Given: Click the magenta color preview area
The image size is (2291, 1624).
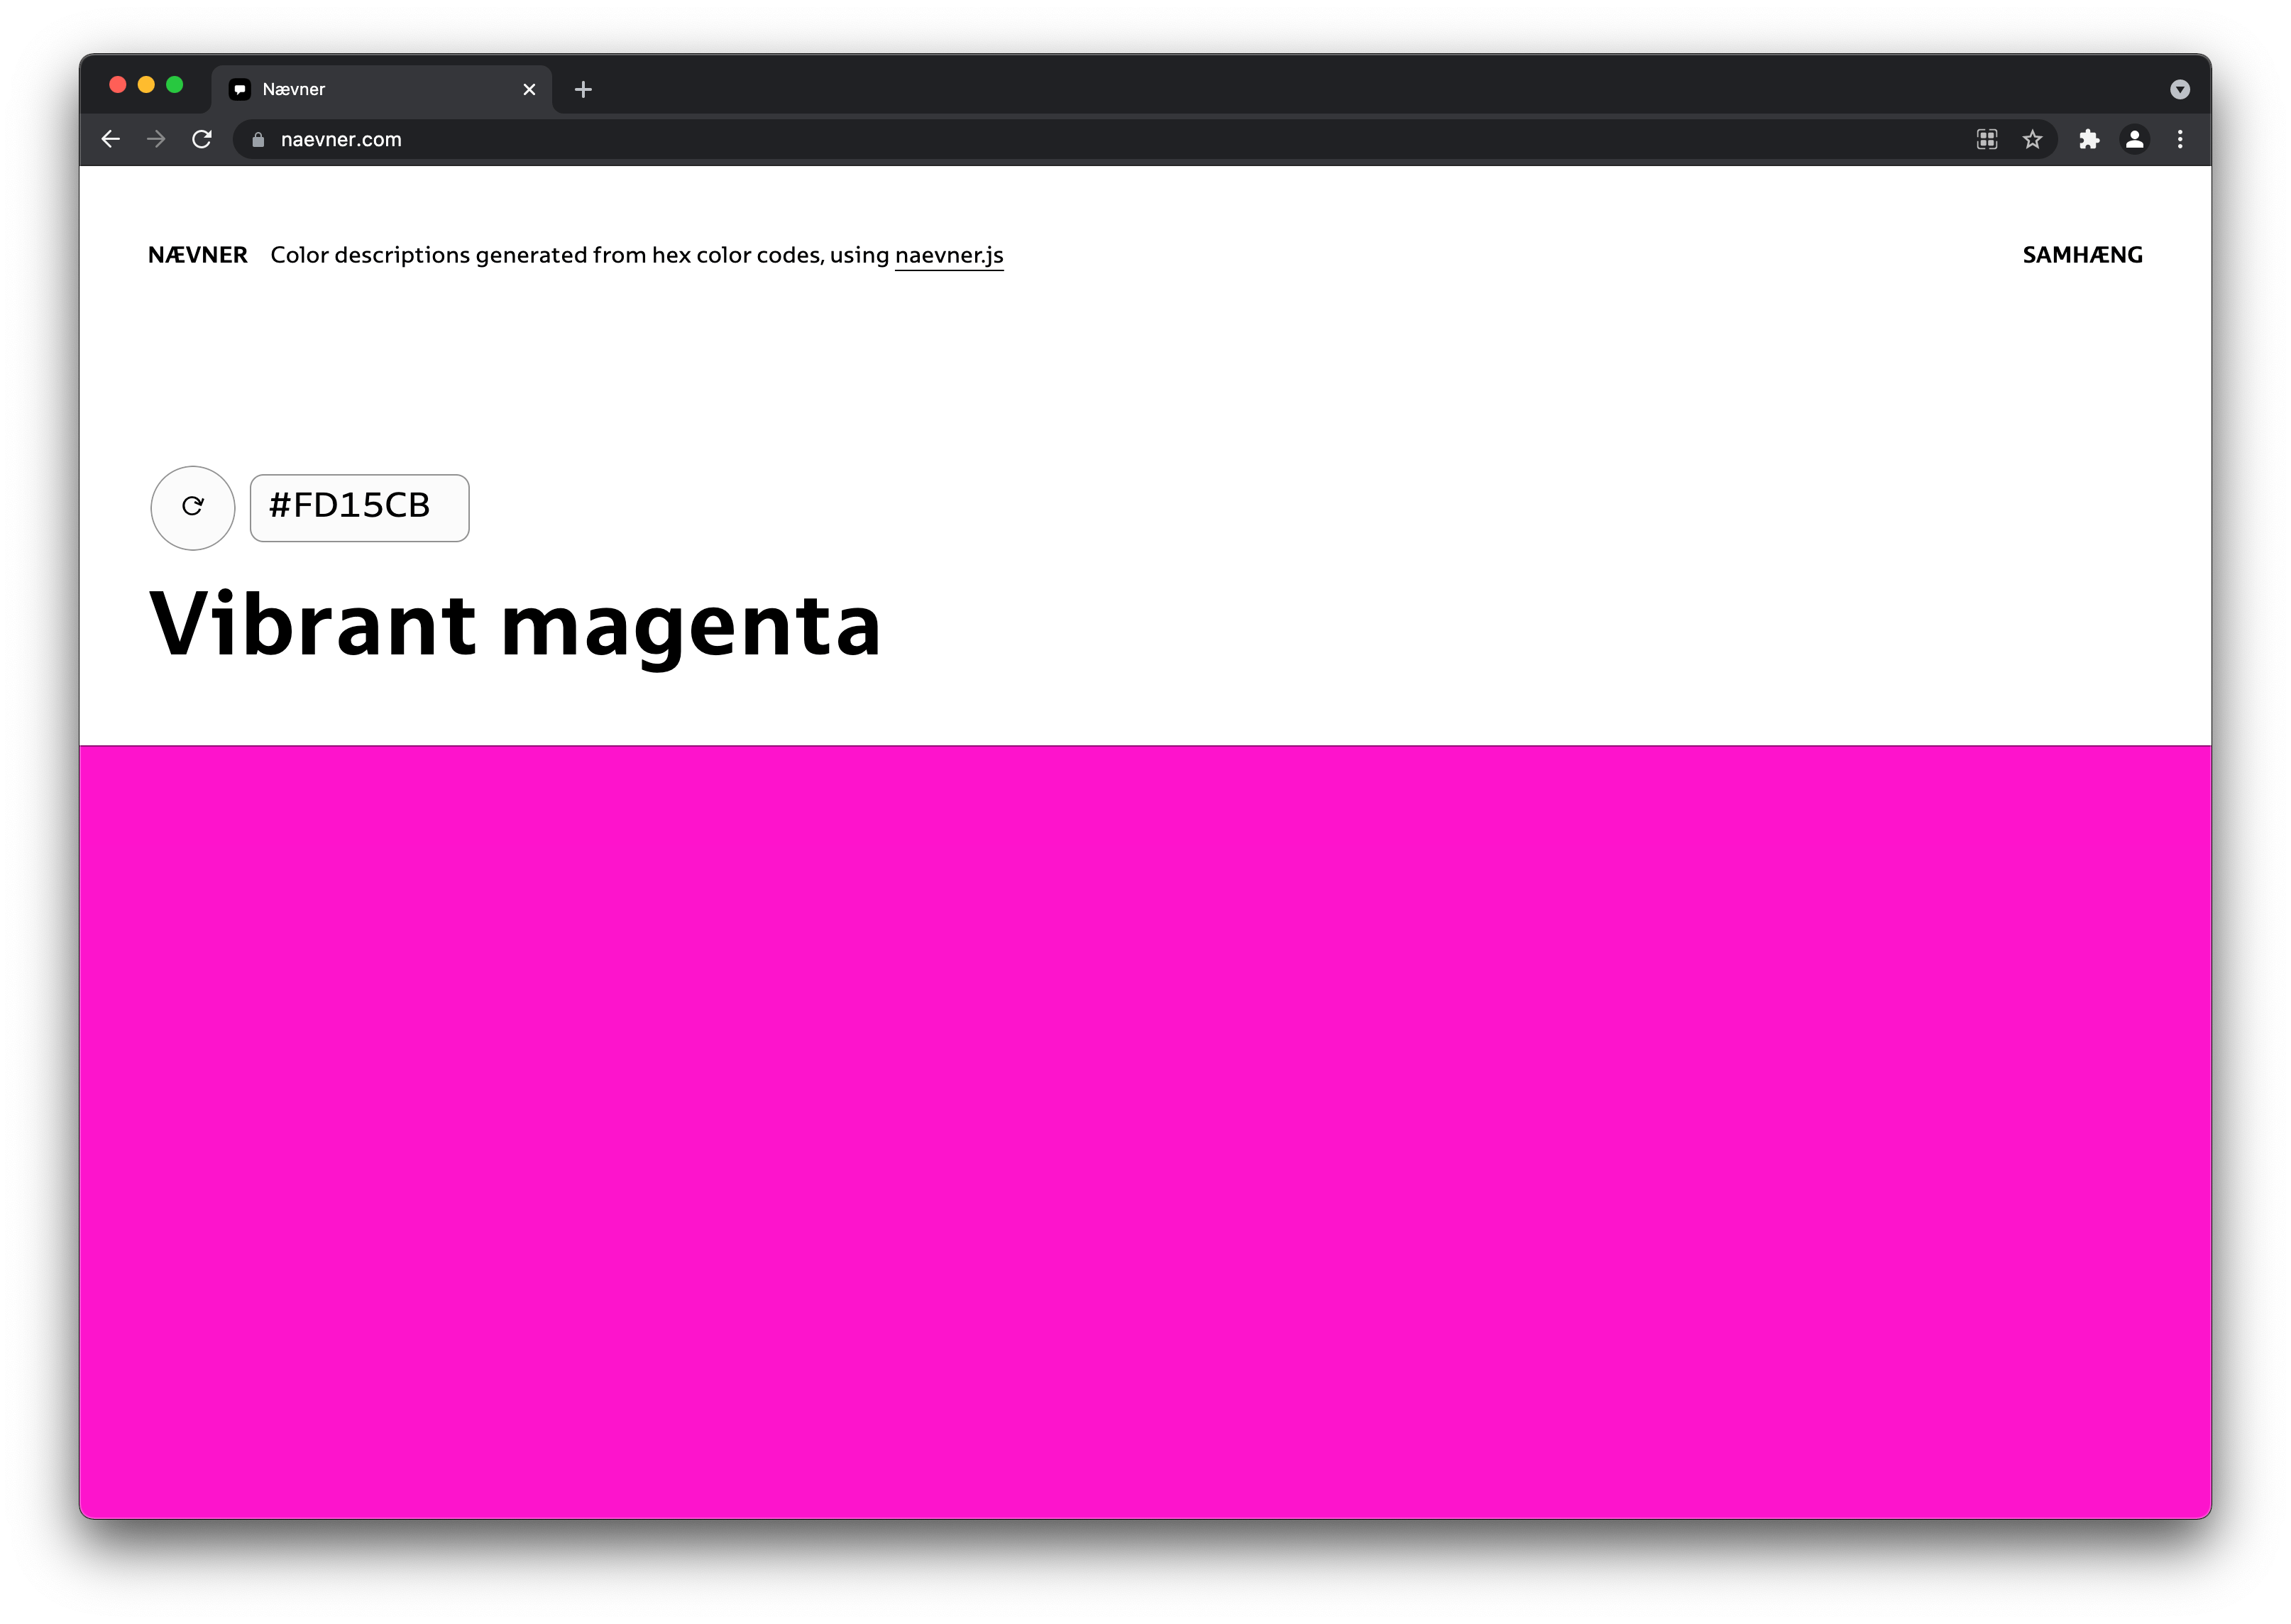Looking at the screenshot, I should [1145, 1130].
